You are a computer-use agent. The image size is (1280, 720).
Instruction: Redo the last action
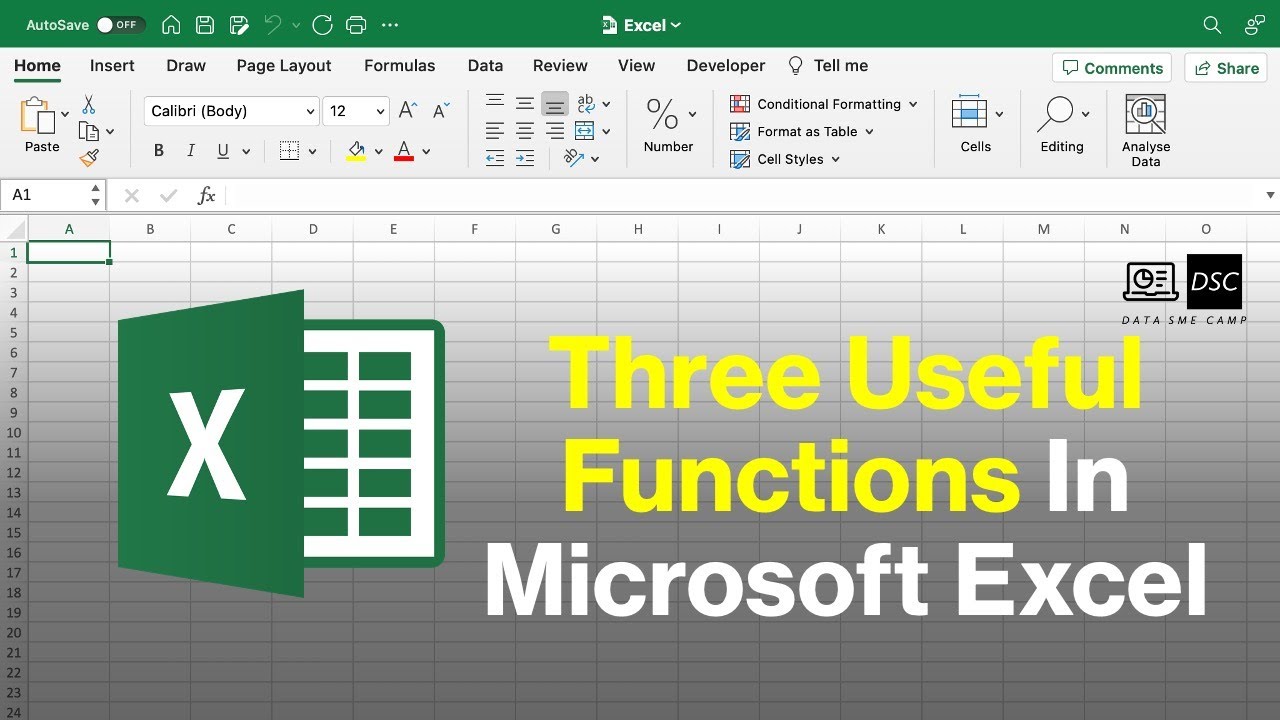(322, 25)
